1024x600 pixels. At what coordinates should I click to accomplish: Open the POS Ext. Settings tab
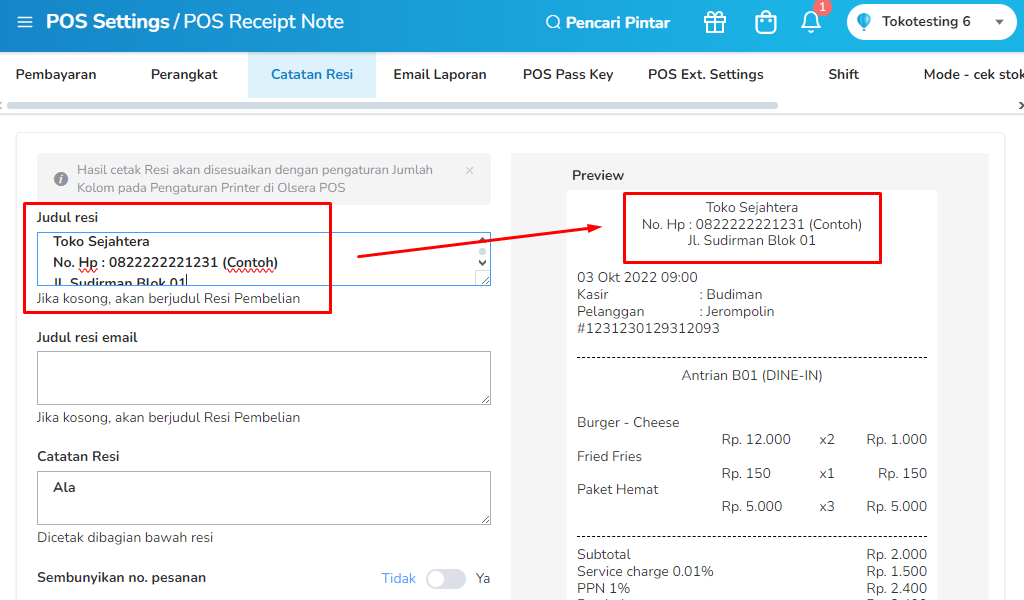[x=705, y=74]
